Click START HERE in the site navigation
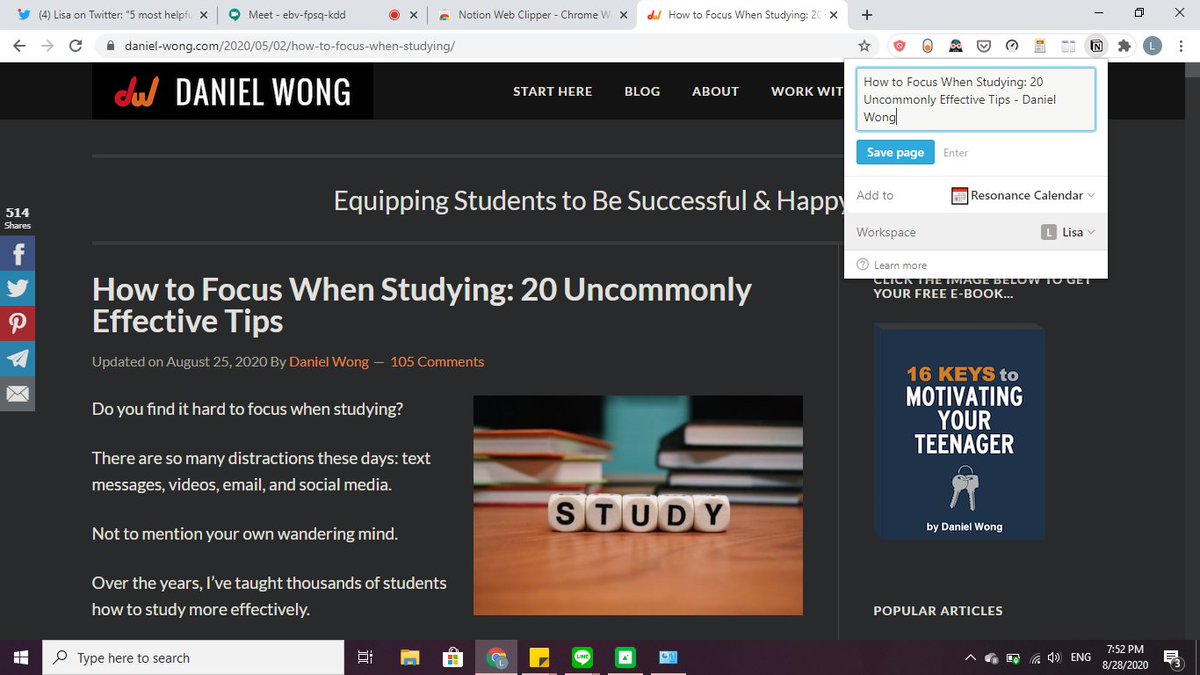 tap(552, 91)
